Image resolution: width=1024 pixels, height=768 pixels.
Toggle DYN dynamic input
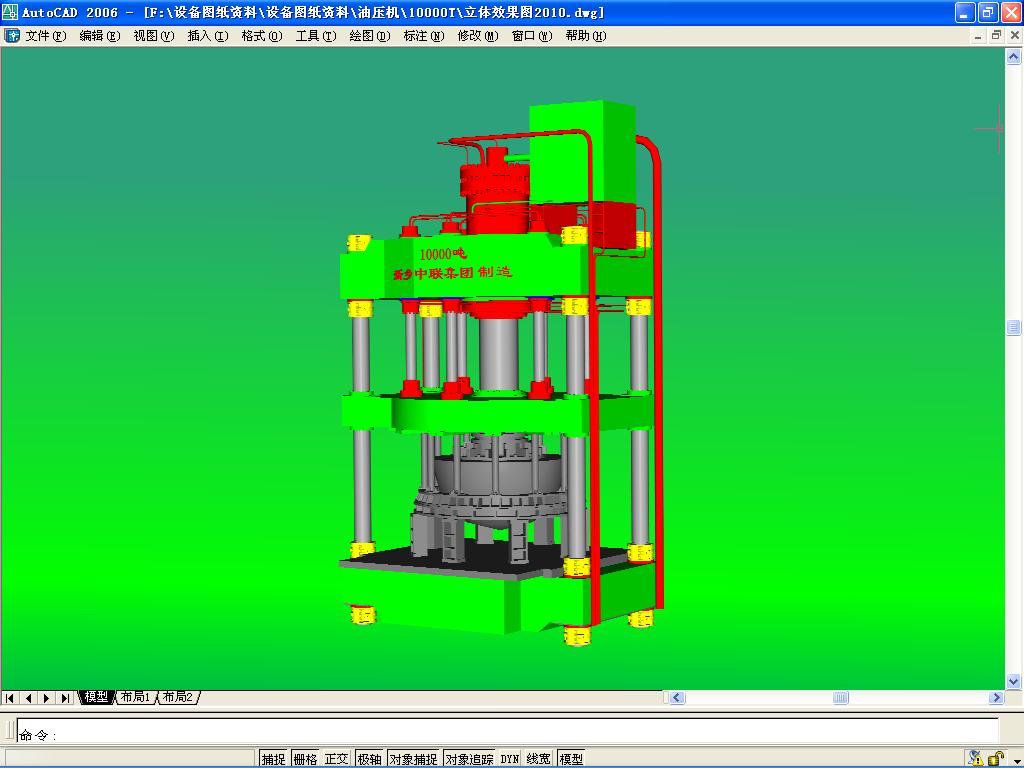point(509,759)
